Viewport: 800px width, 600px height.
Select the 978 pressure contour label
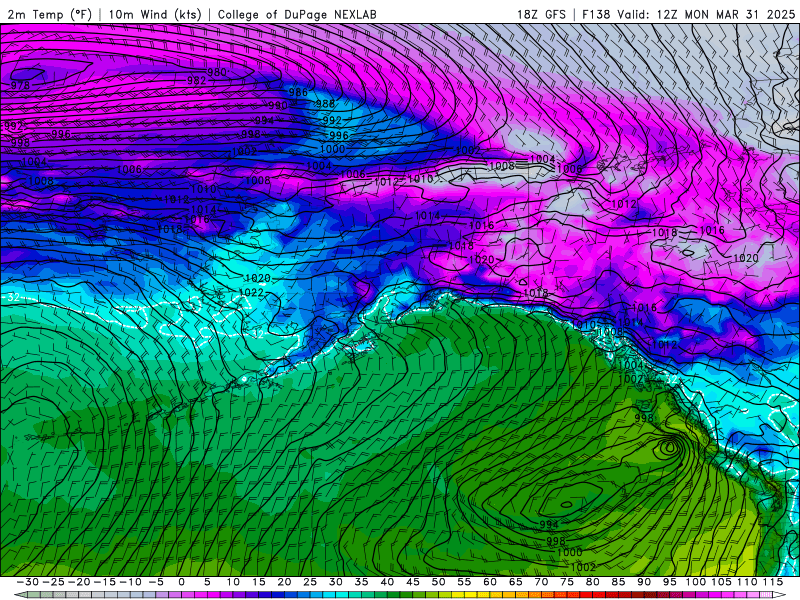20,85
